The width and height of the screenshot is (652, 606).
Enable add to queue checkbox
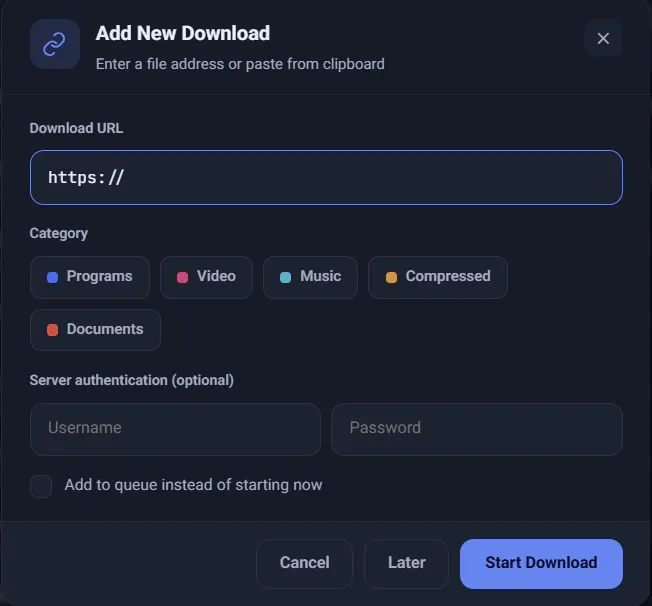click(41, 486)
